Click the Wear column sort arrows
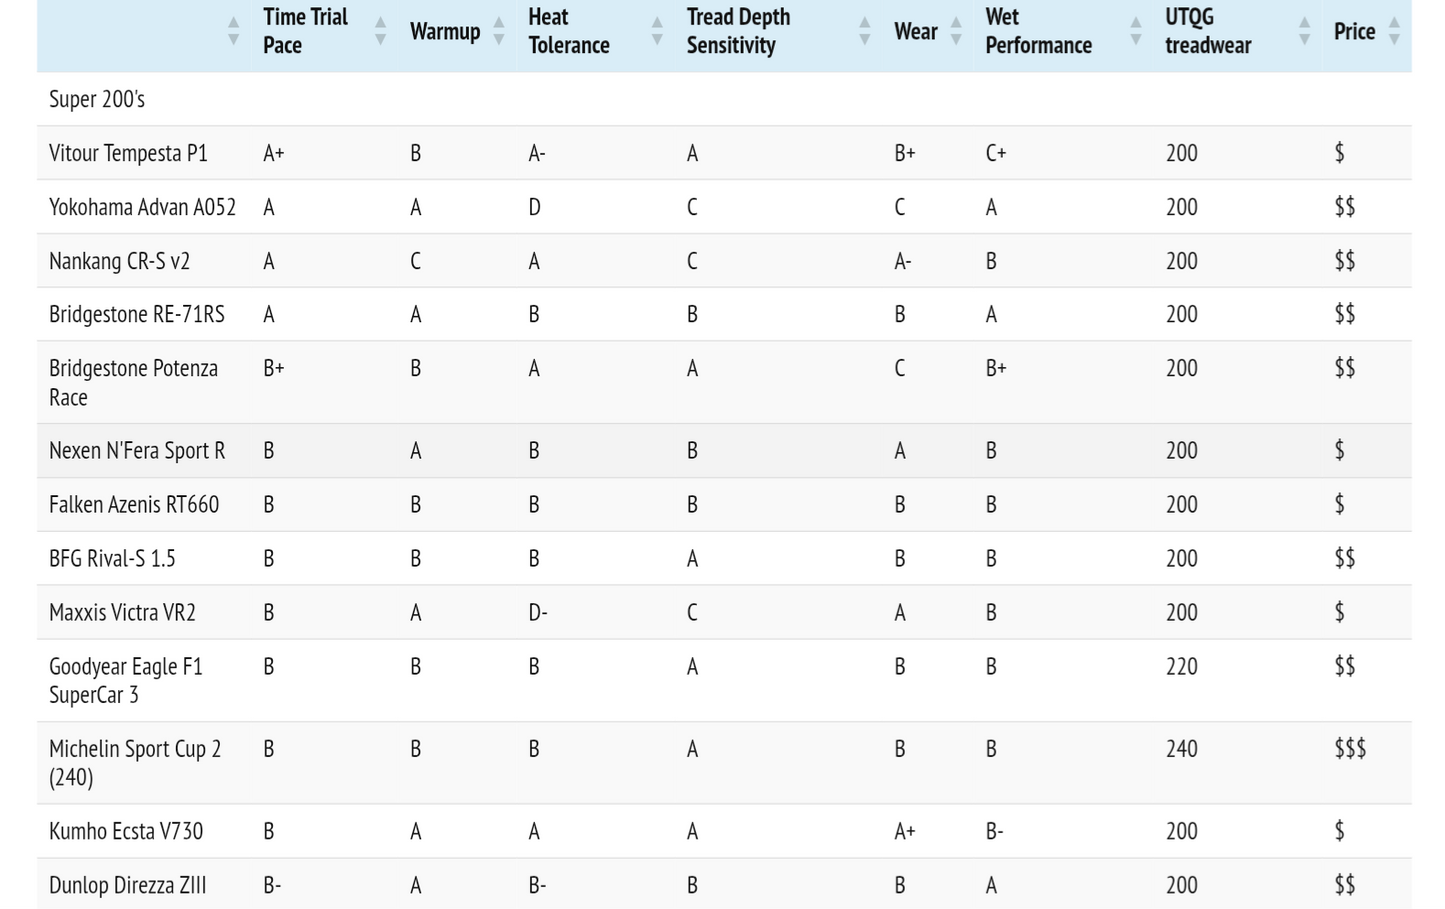 click(956, 31)
